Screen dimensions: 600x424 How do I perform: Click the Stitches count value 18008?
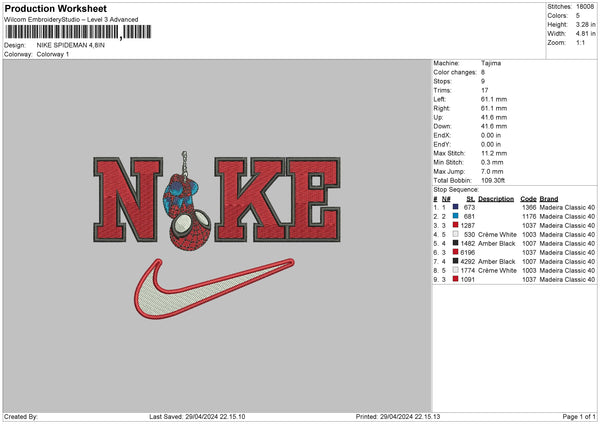click(x=584, y=5)
